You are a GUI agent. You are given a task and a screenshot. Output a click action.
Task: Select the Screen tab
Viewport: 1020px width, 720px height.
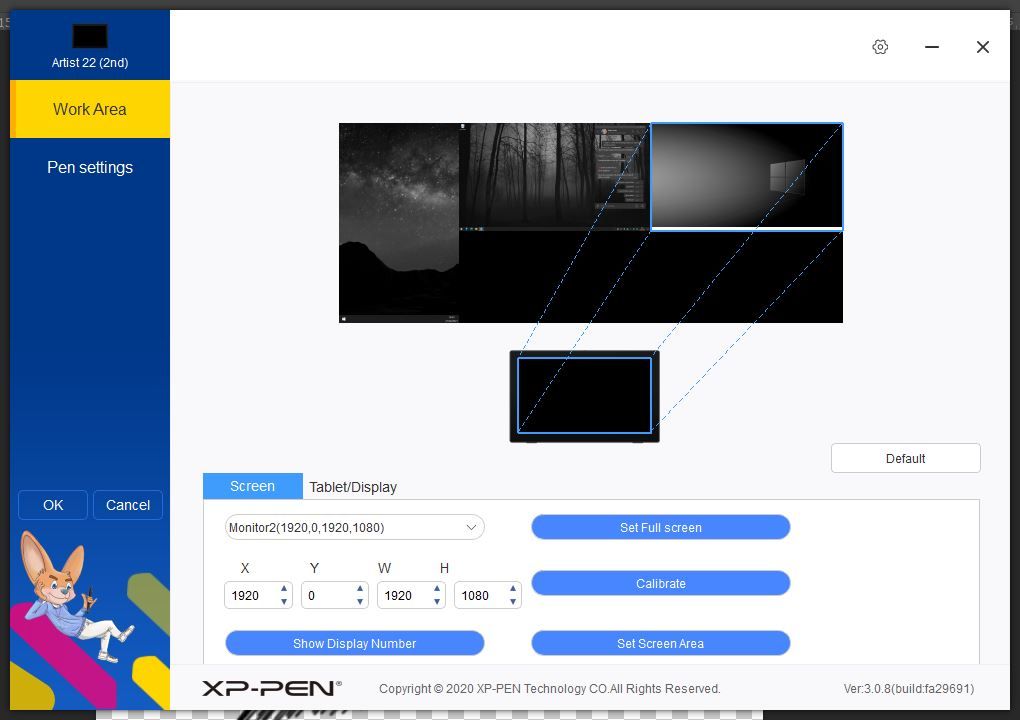tap(252, 486)
